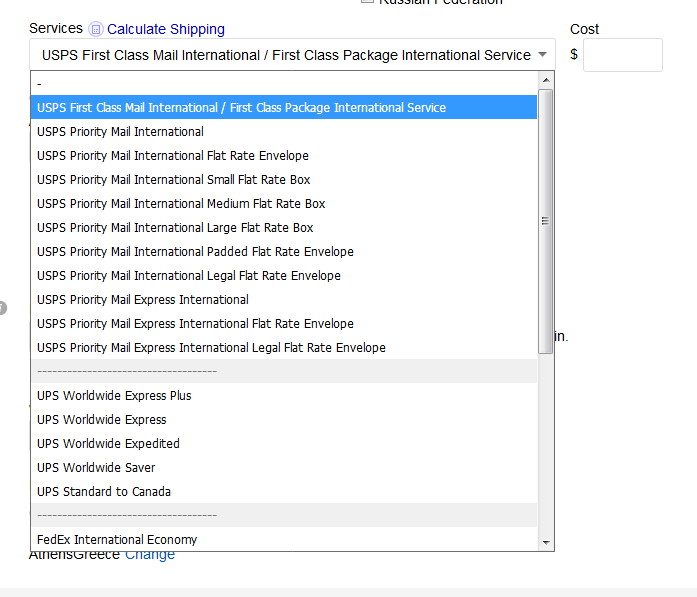The height and width of the screenshot is (597, 697).
Task: Select the blank dash option
Action: click(284, 84)
